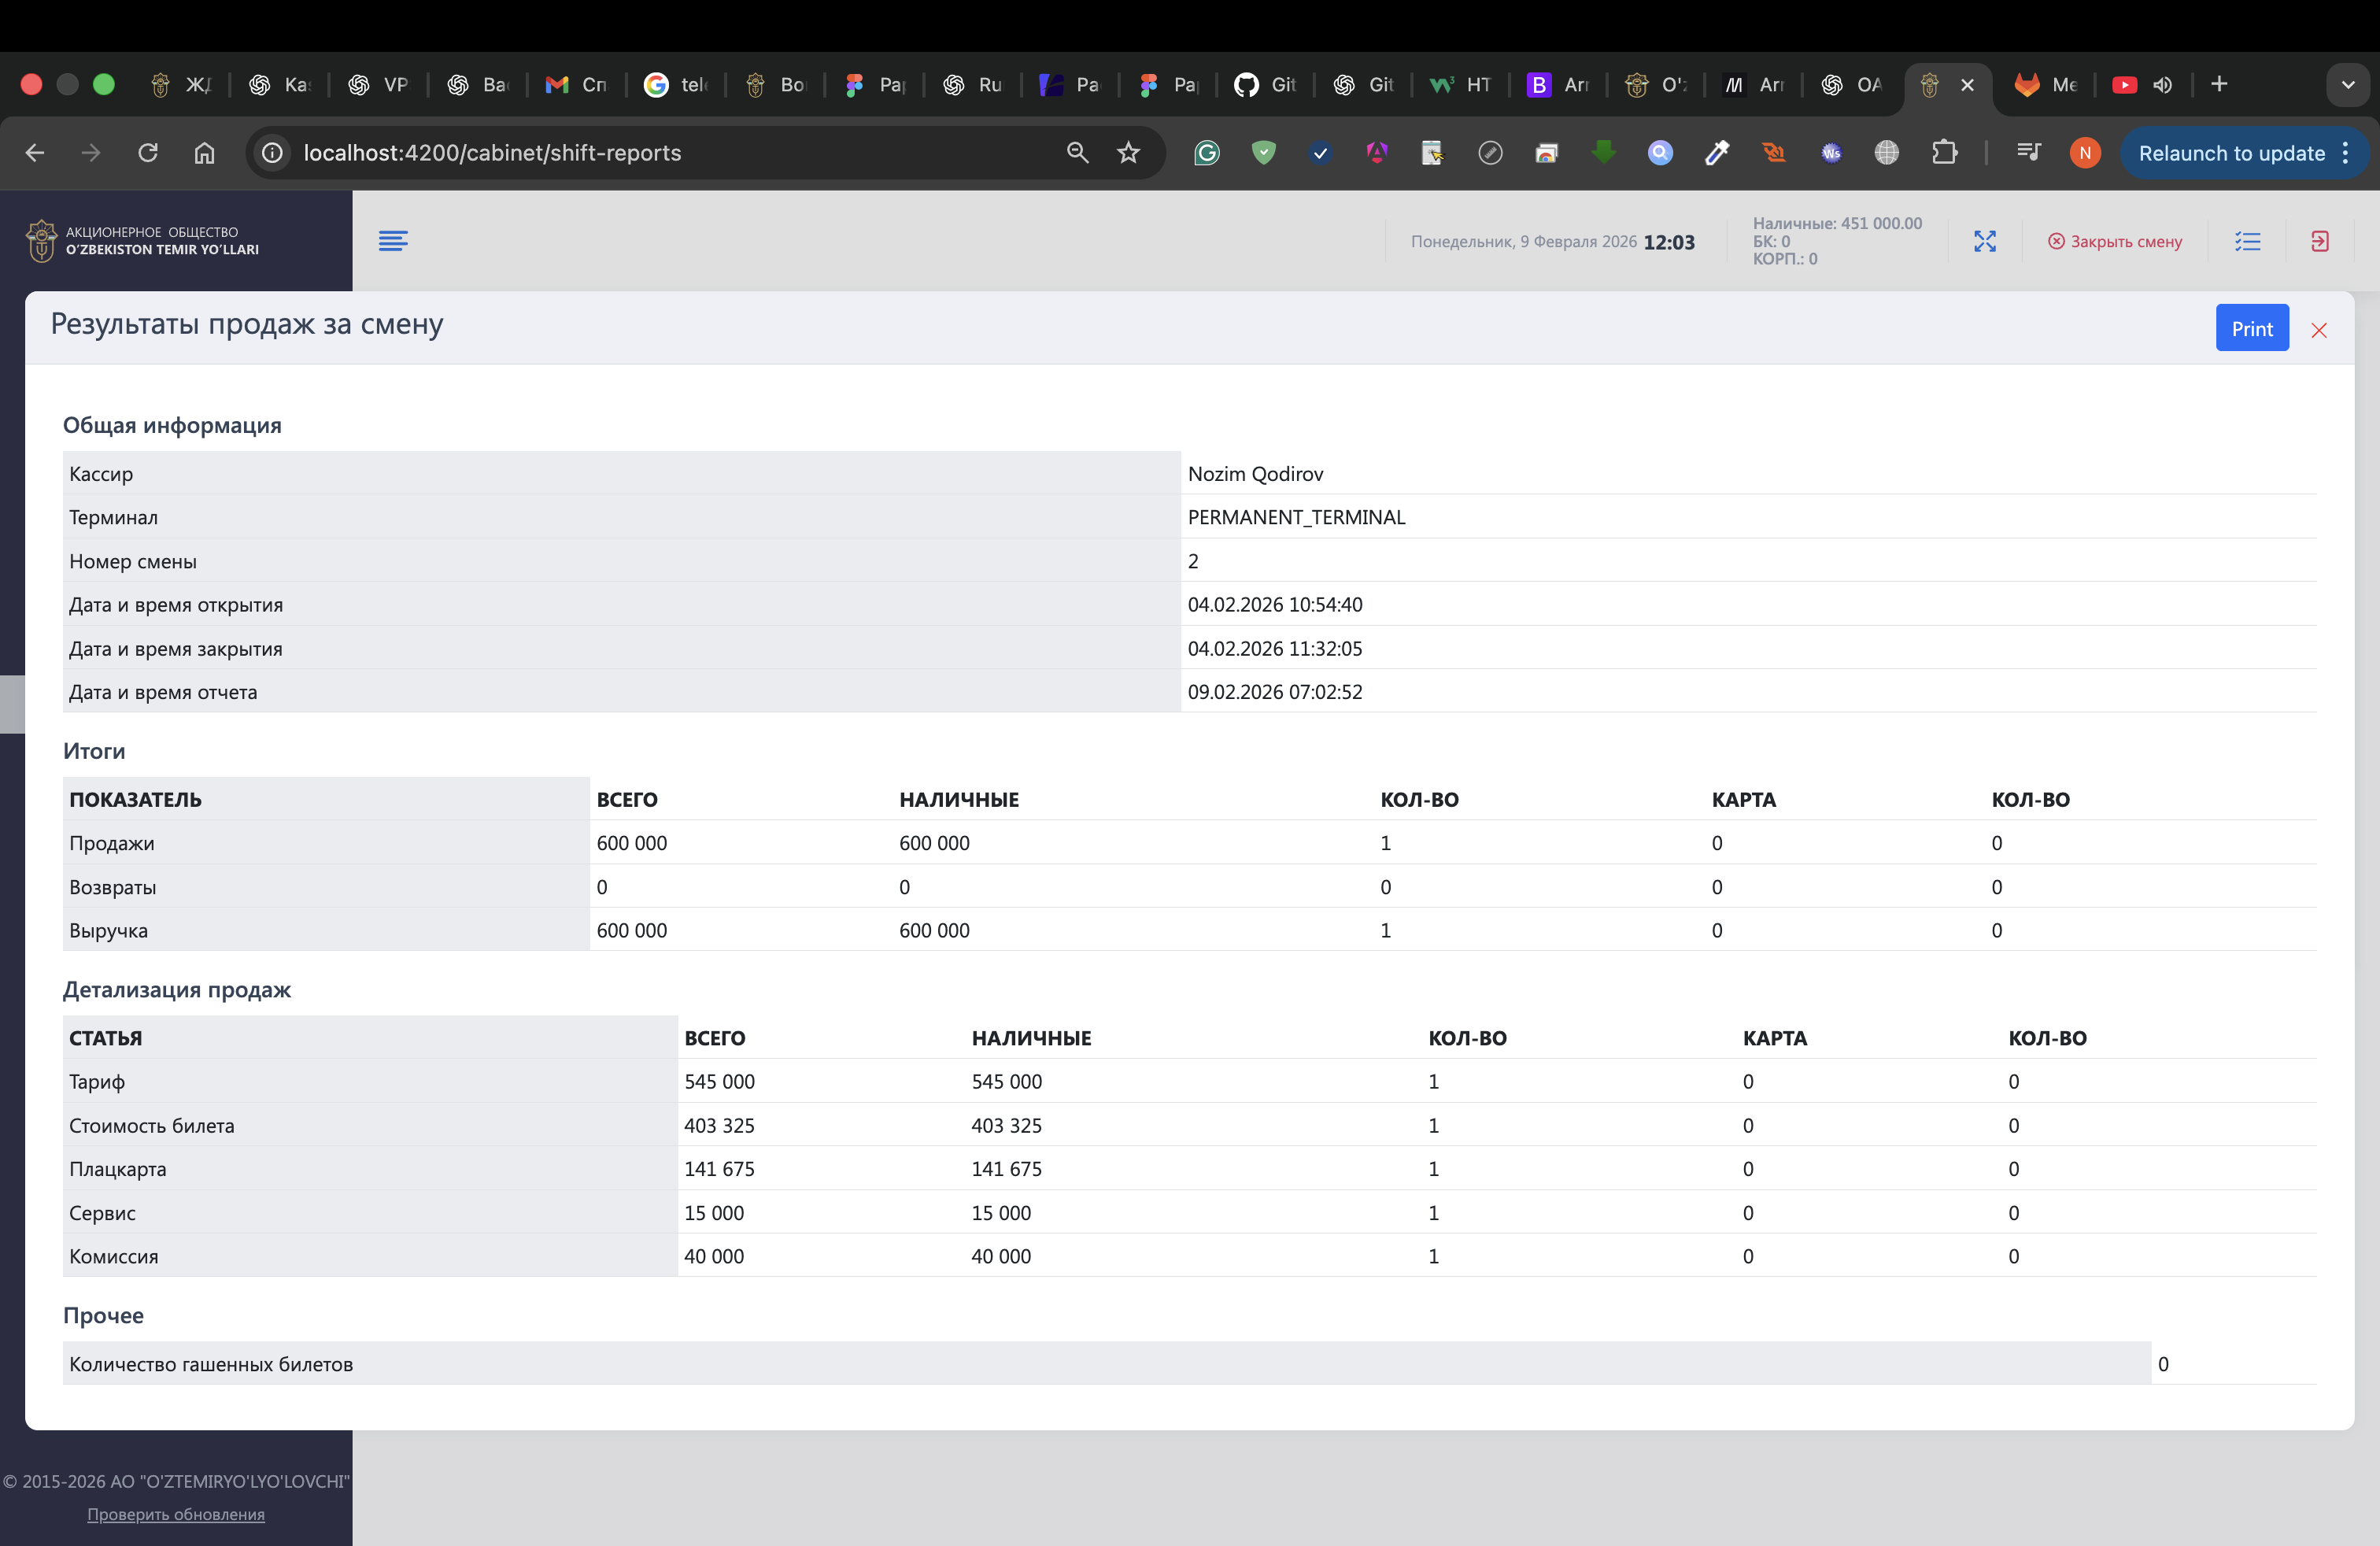Image resolution: width=2380 pixels, height=1546 pixels.
Task: Open Chrome three-dot menu
Action: point(2346,153)
